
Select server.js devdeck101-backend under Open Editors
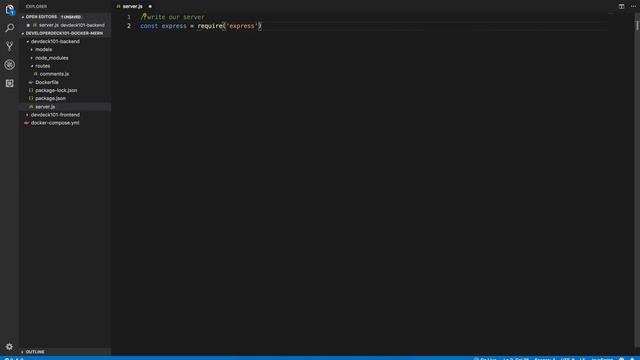(71, 25)
